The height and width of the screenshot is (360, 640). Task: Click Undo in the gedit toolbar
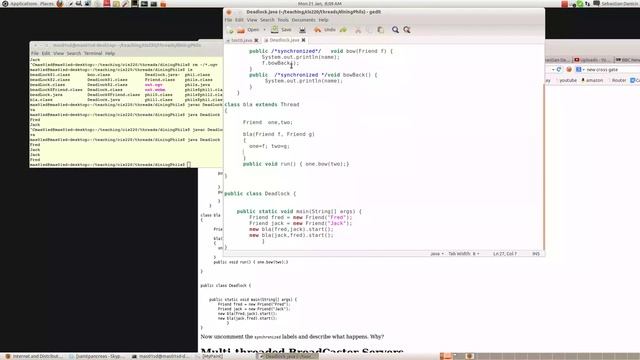[x=325, y=30]
